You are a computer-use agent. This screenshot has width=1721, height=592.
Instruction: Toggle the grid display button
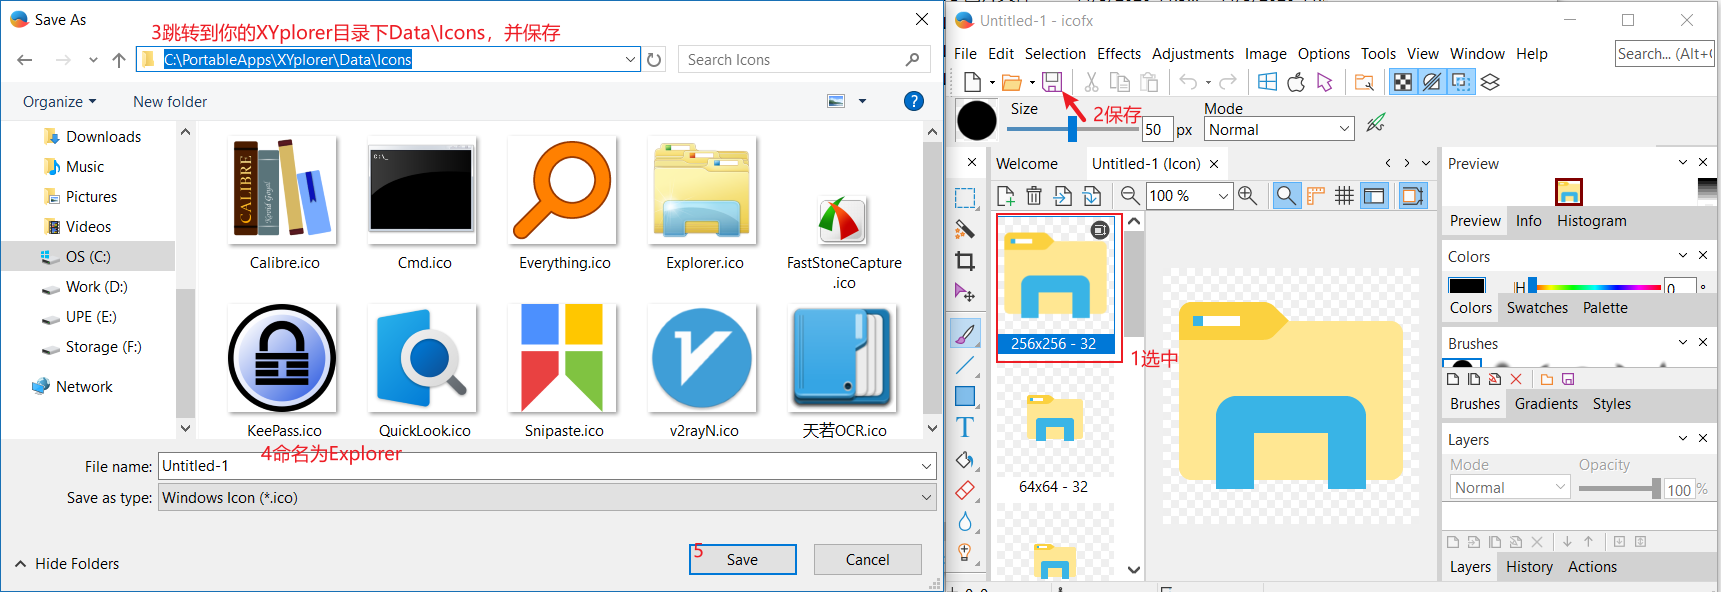pos(1344,196)
